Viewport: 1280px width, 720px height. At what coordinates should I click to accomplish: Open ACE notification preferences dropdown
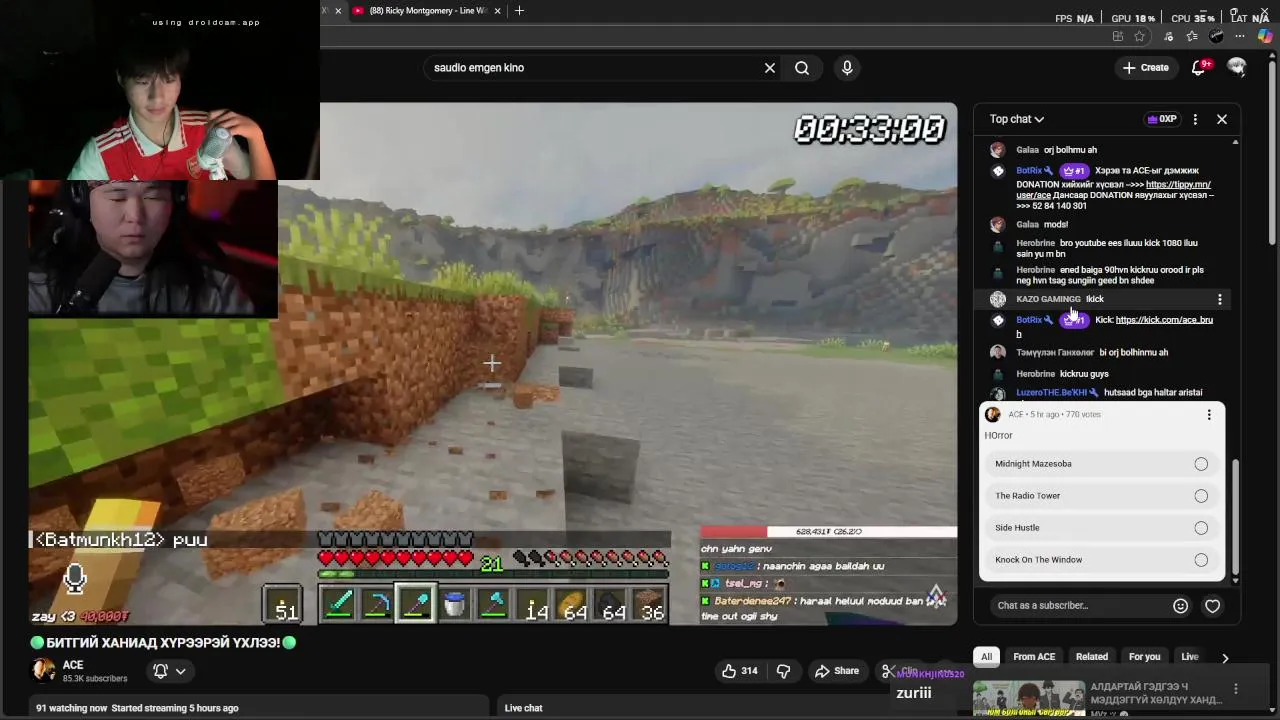coord(169,671)
